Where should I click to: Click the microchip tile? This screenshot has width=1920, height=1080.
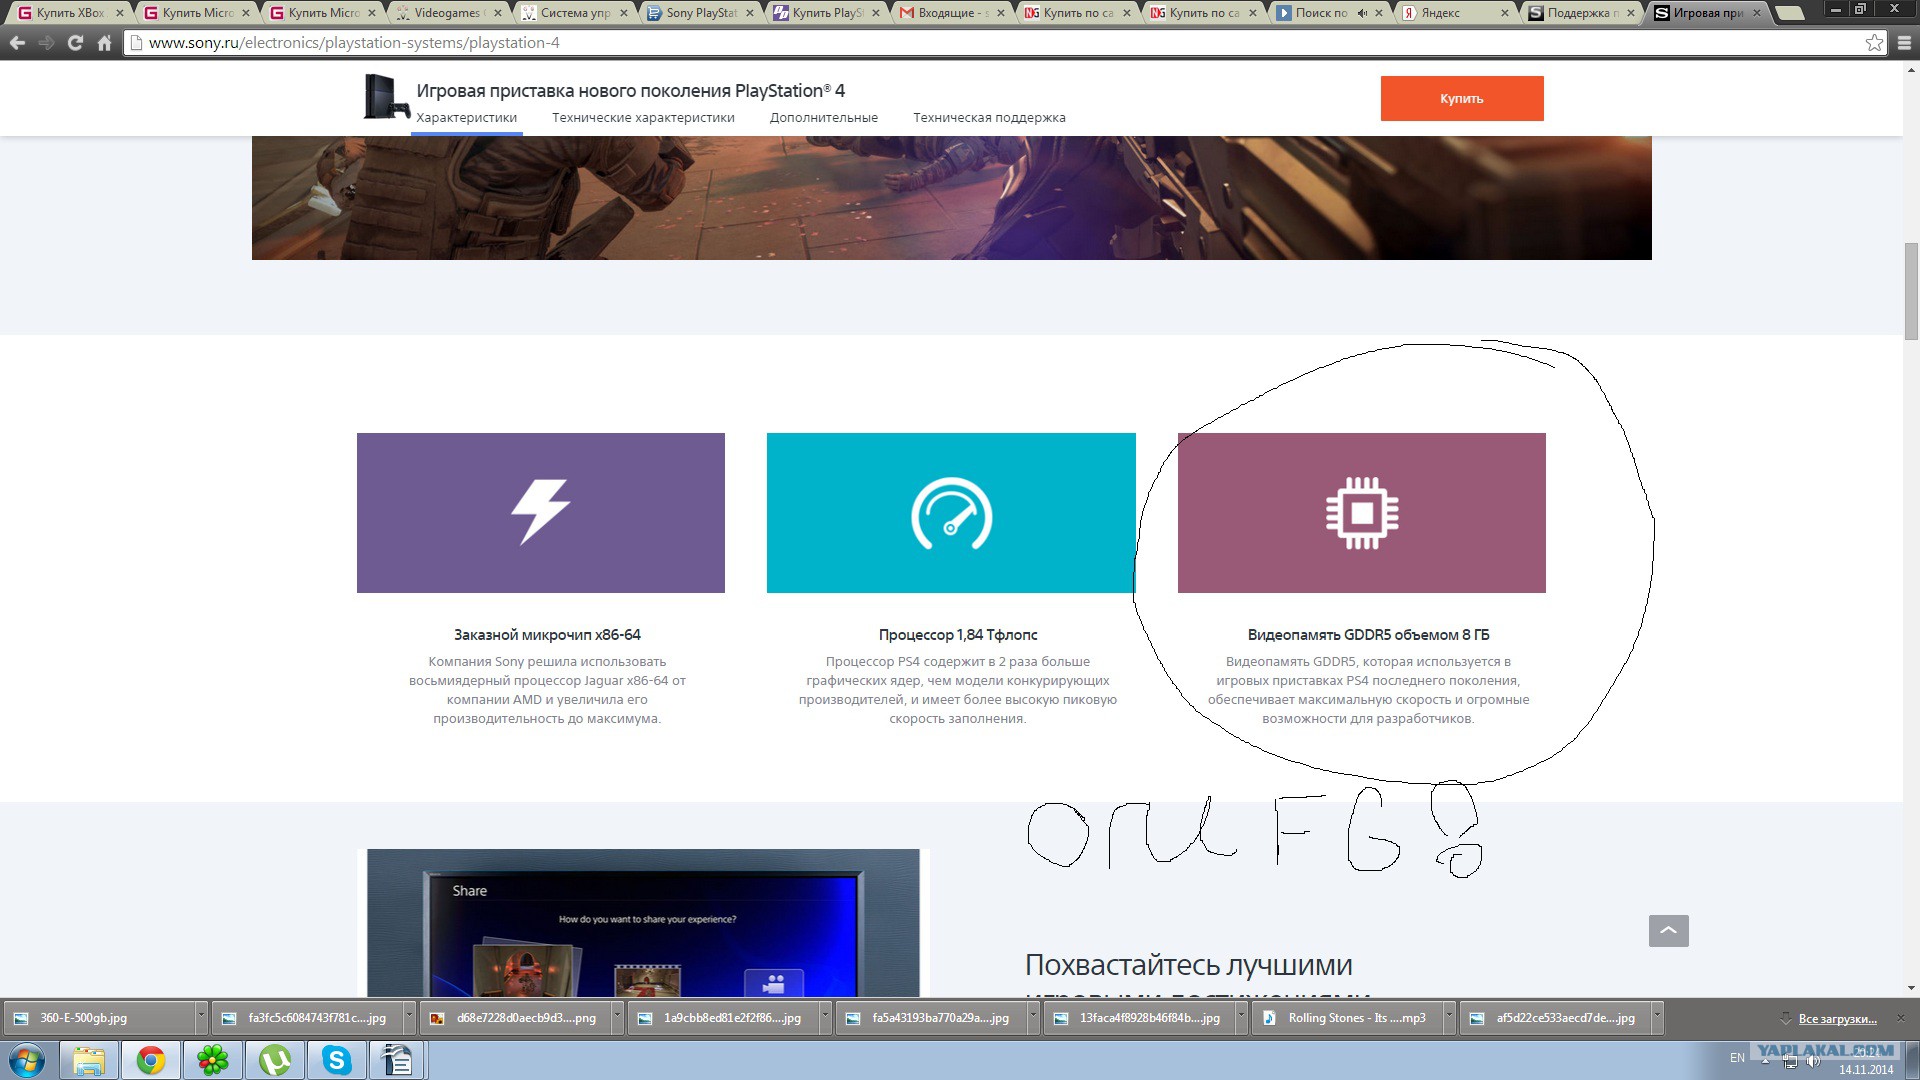pos(1362,513)
